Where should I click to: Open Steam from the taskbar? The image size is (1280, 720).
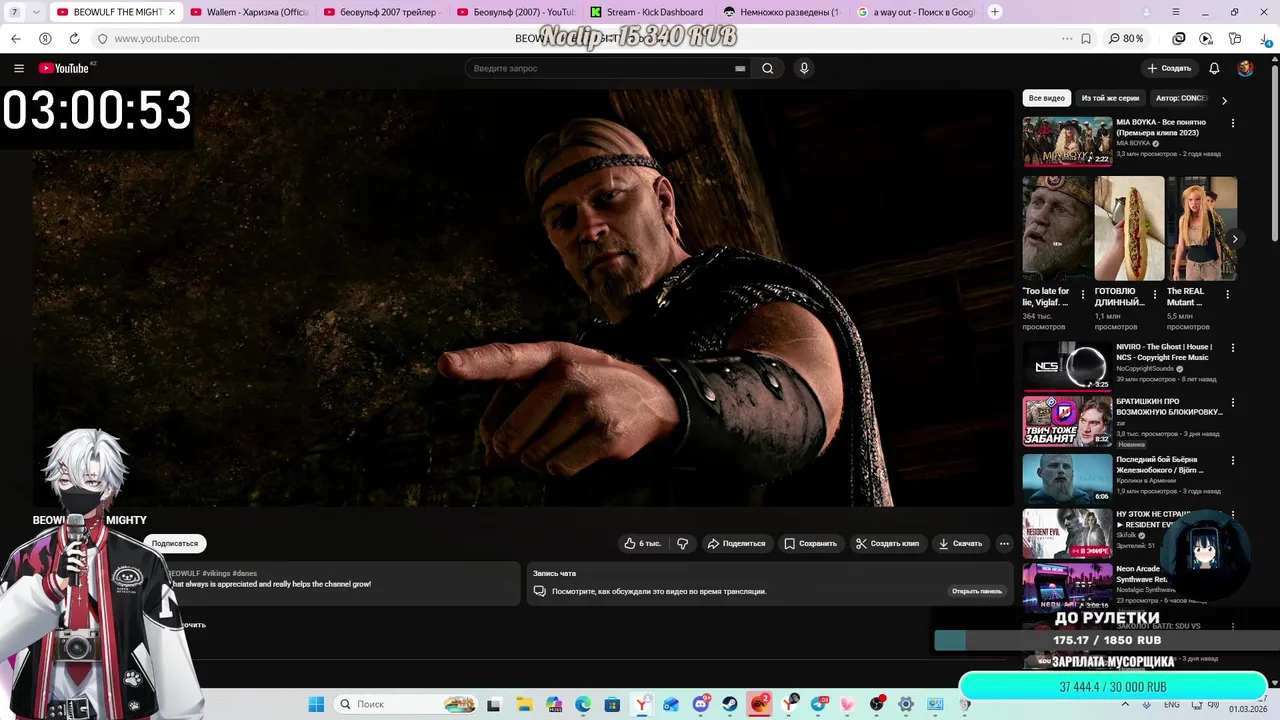pos(730,704)
